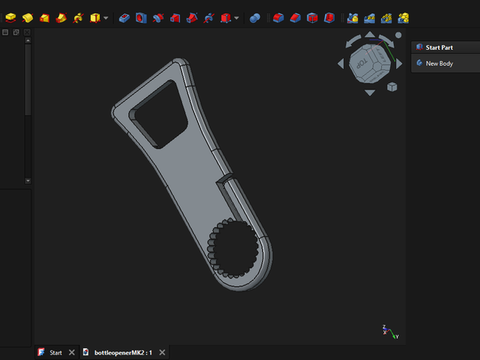Viewport: 480px width, 360px height.
Task: Click the navigation cube down arrow
Action: 370,93
